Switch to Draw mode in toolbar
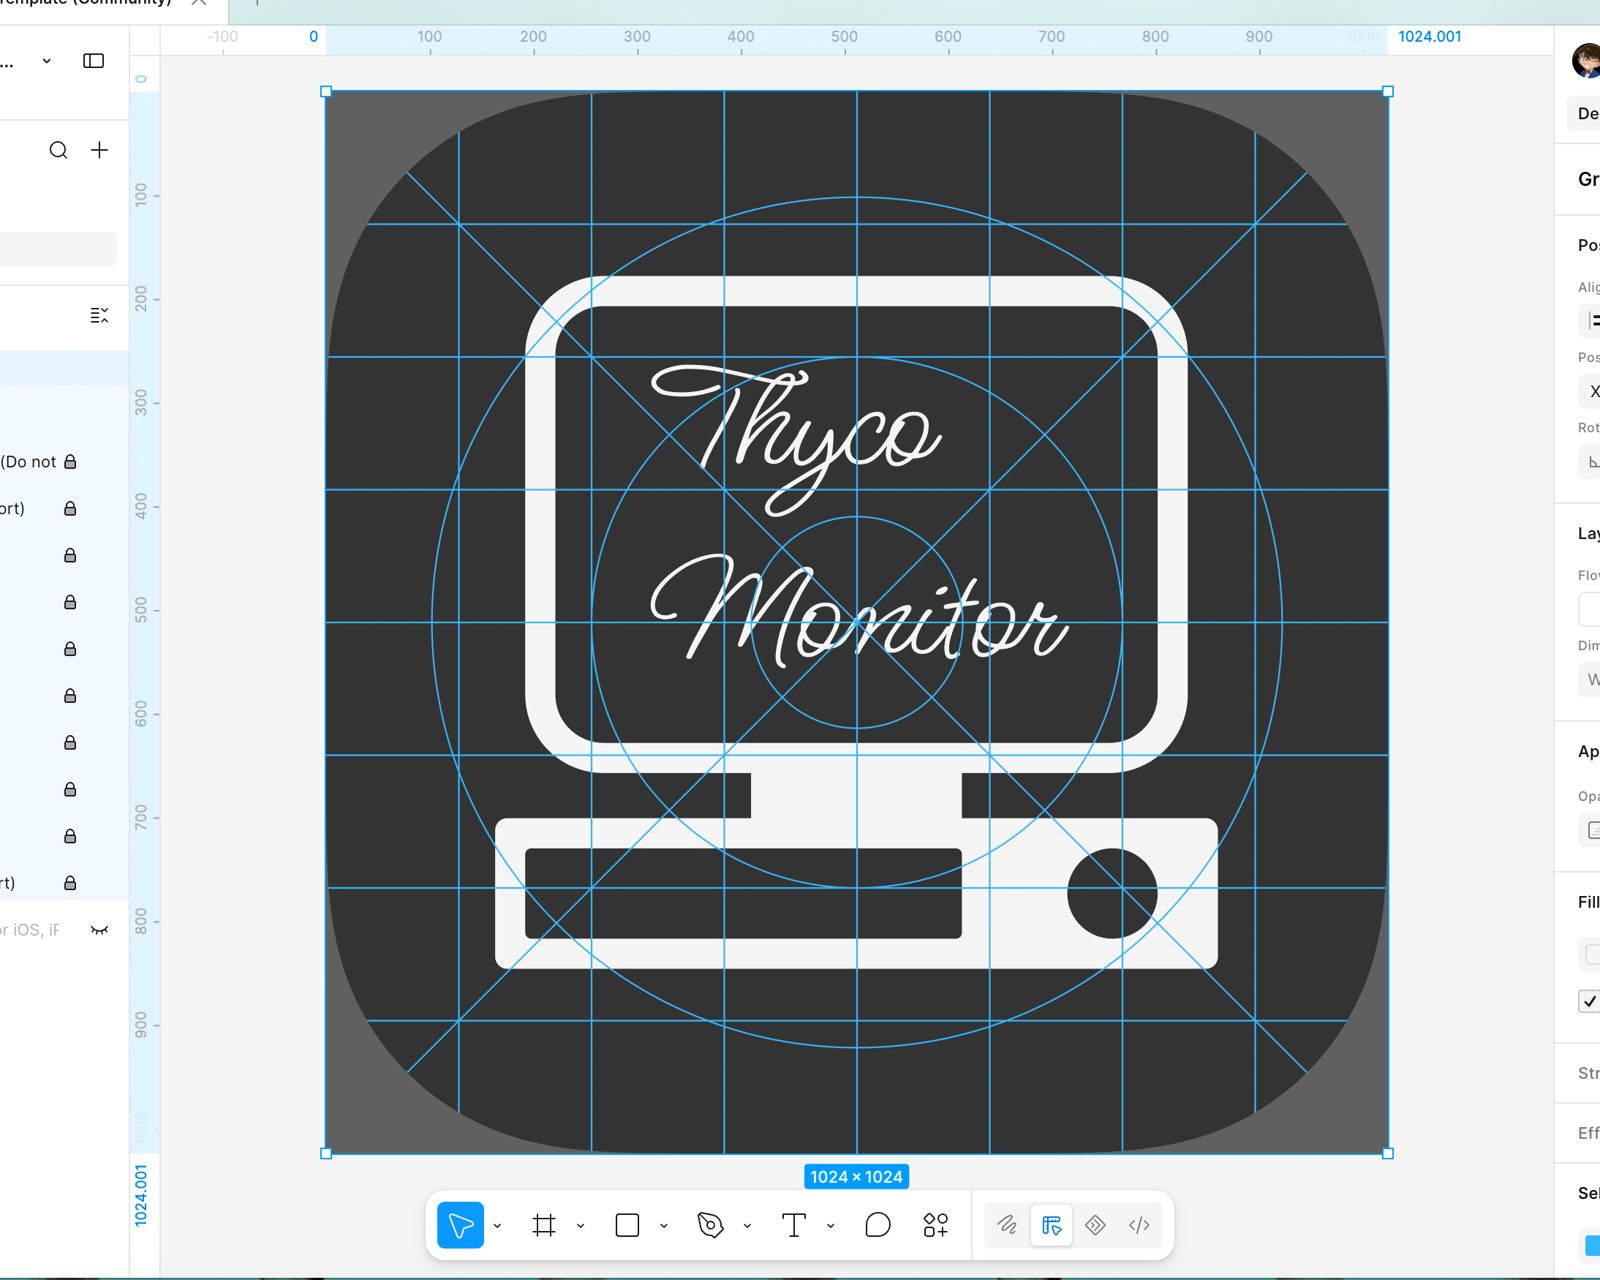1600x1280 pixels. pos(1007,1225)
